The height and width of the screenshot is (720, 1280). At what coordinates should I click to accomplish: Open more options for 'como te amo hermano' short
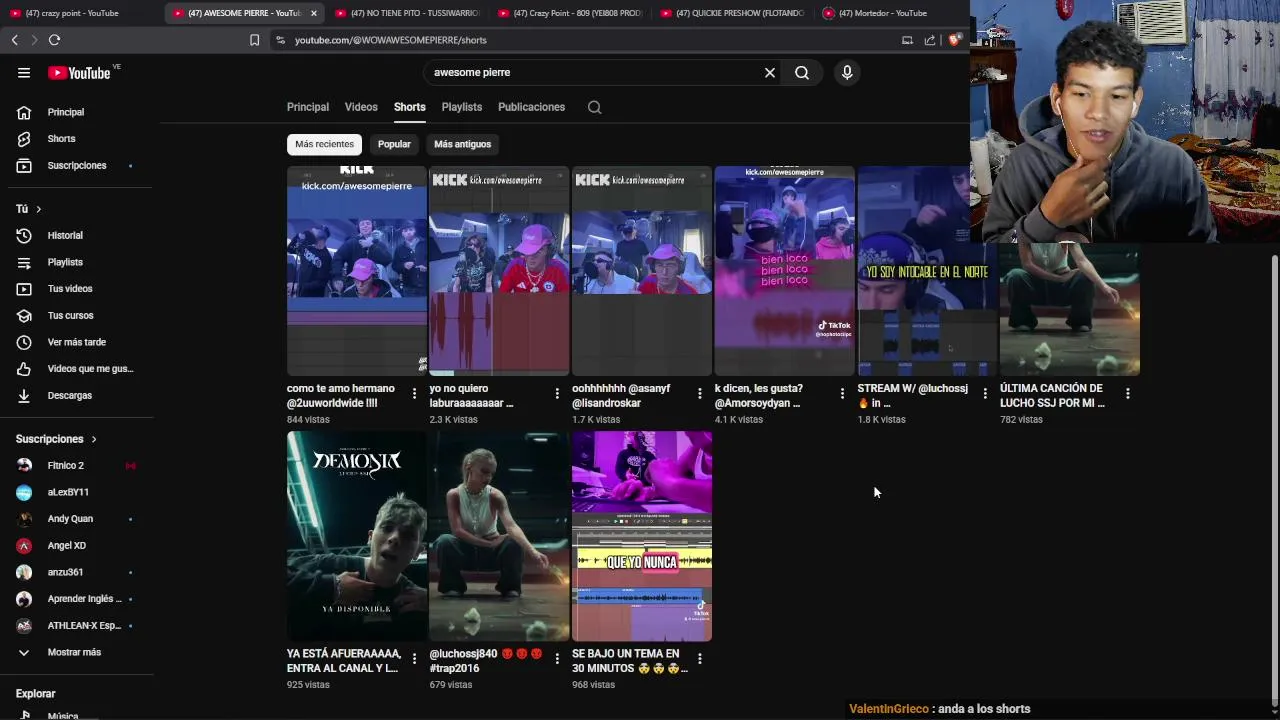[414, 394]
